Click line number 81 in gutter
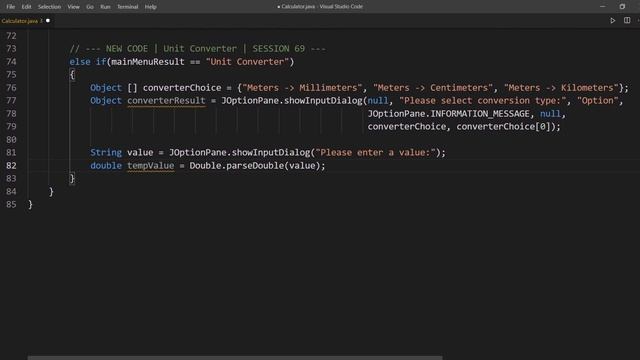 click(11, 153)
